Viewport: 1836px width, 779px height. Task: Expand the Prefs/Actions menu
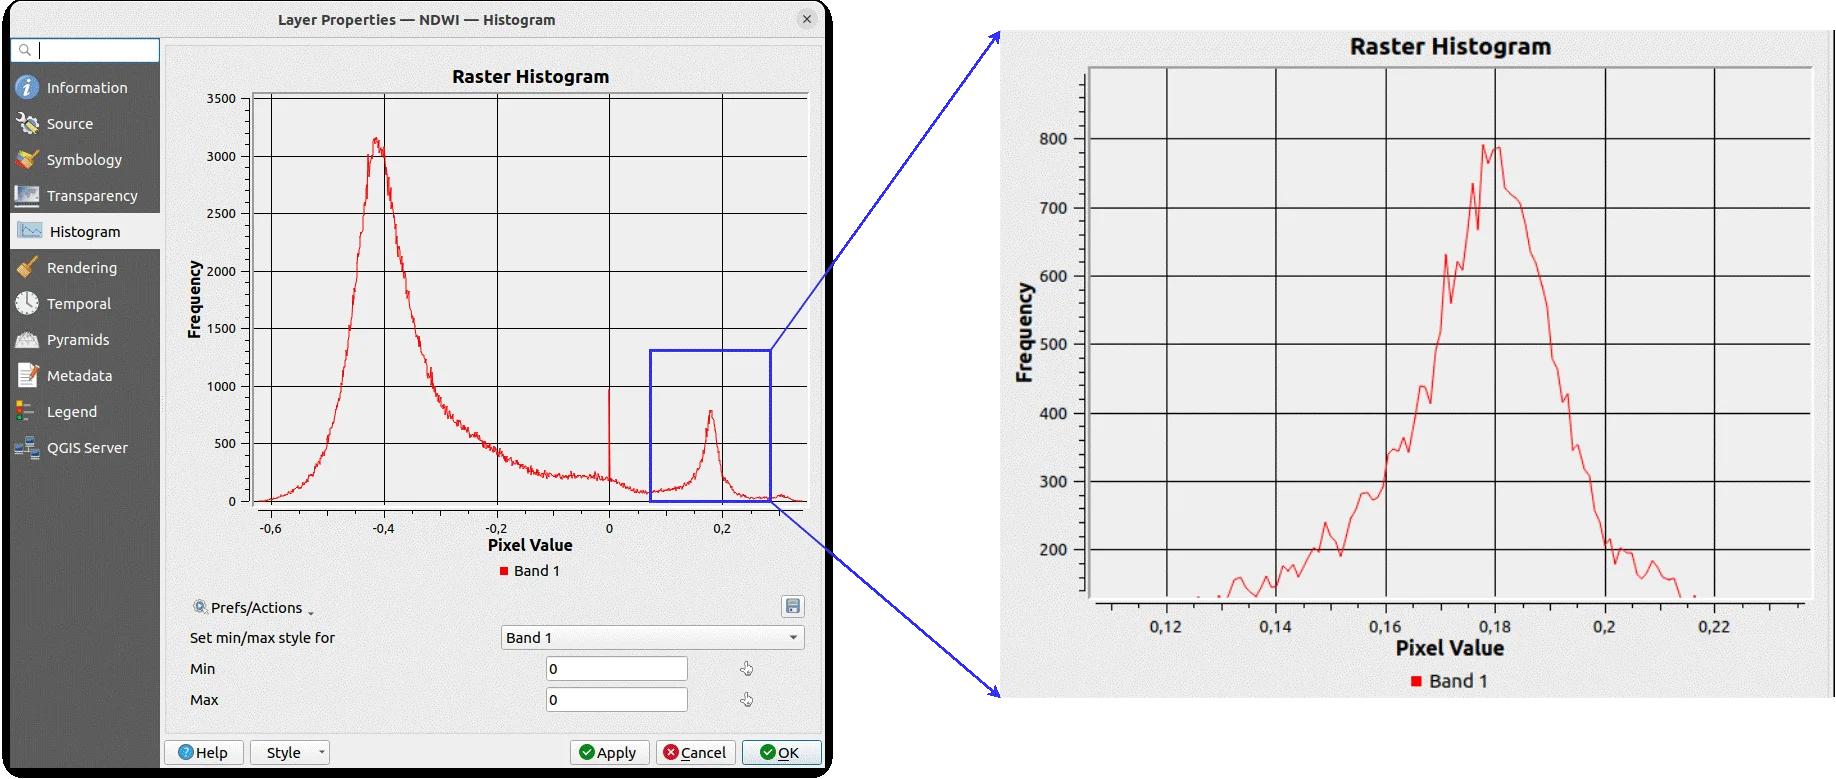tap(254, 608)
